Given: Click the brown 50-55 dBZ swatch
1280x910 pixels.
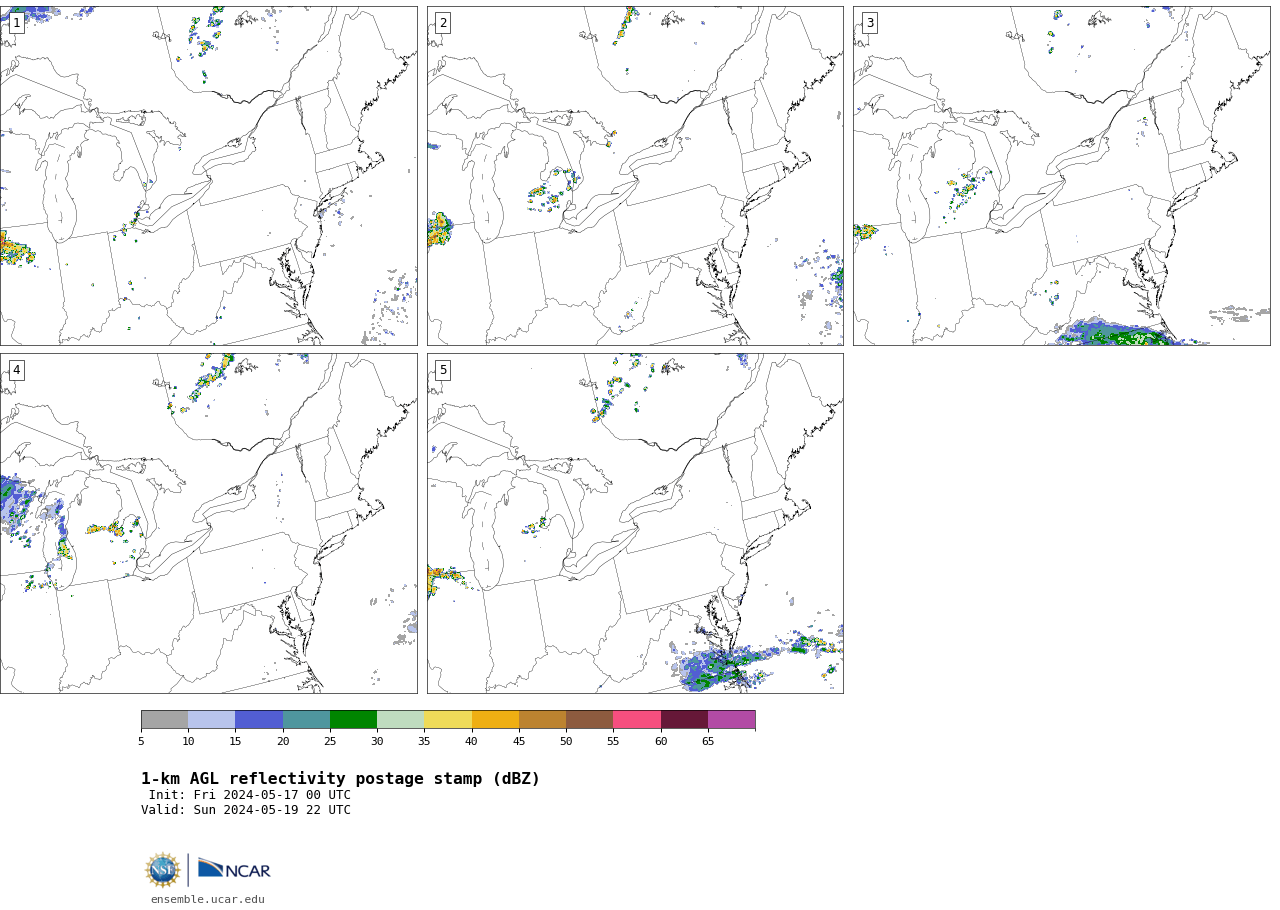Looking at the screenshot, I should 589,720.
